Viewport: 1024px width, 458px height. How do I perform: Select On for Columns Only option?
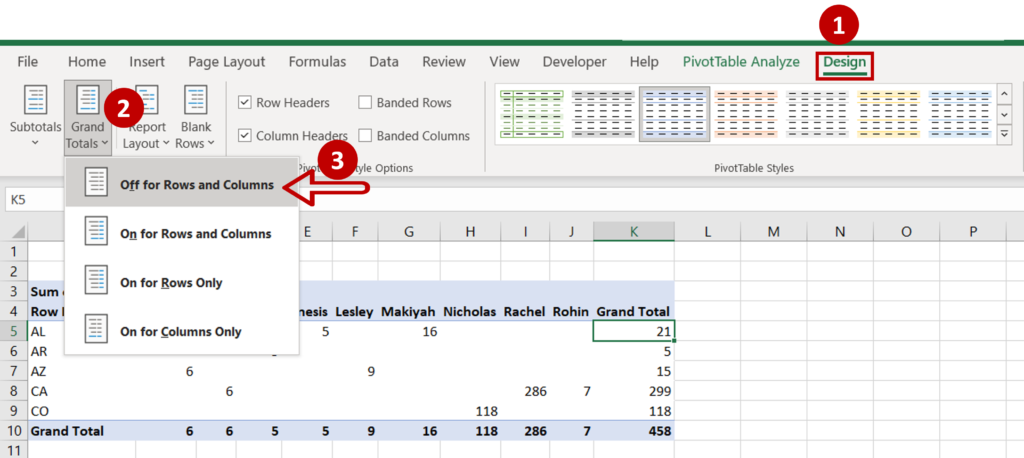(181, 331)
